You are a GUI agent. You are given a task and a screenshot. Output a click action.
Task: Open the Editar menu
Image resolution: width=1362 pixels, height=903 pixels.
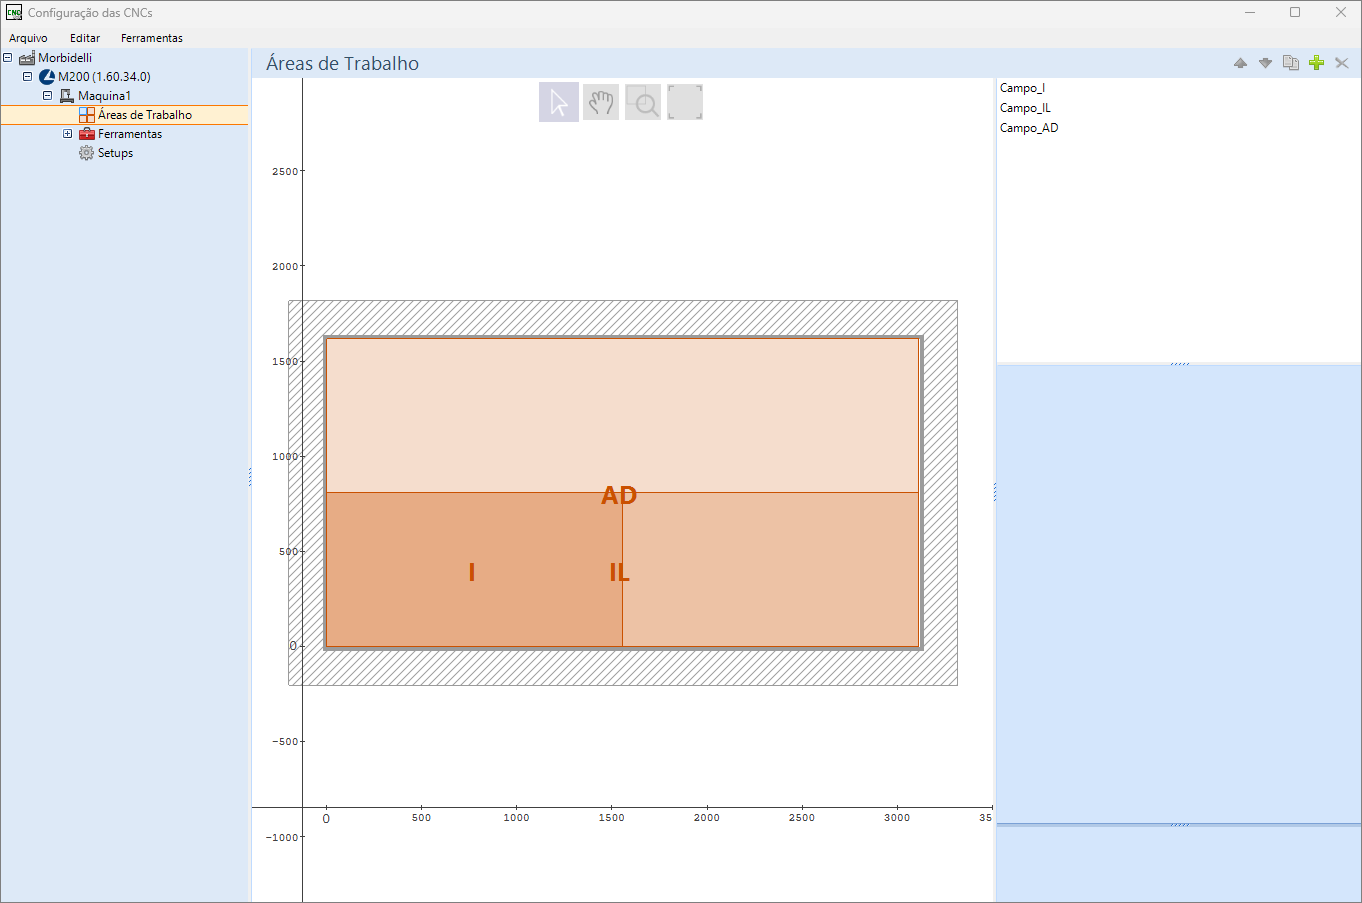pyautogui.click(x=85, y=38)
